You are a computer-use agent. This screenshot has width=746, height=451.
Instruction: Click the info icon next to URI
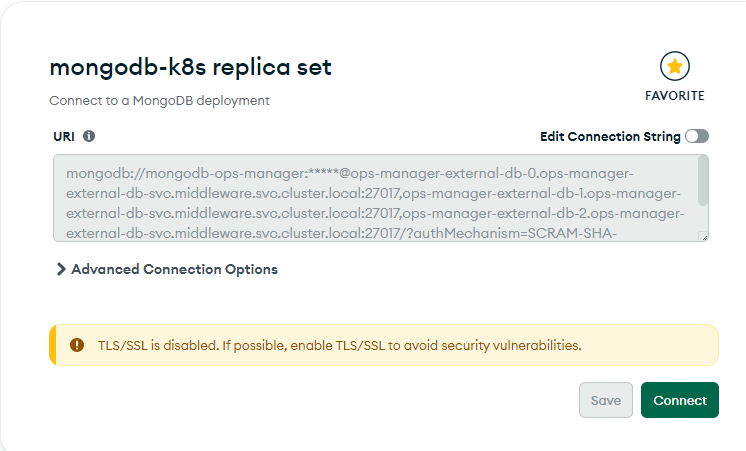click(x=89, y=136)
